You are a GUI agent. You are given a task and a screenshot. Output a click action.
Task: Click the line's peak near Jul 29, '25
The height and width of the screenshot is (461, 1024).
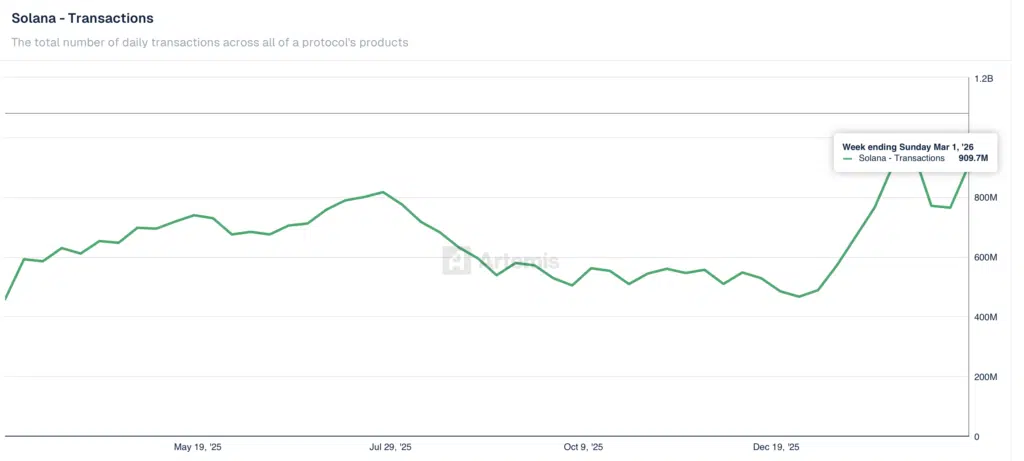[383, 191]
